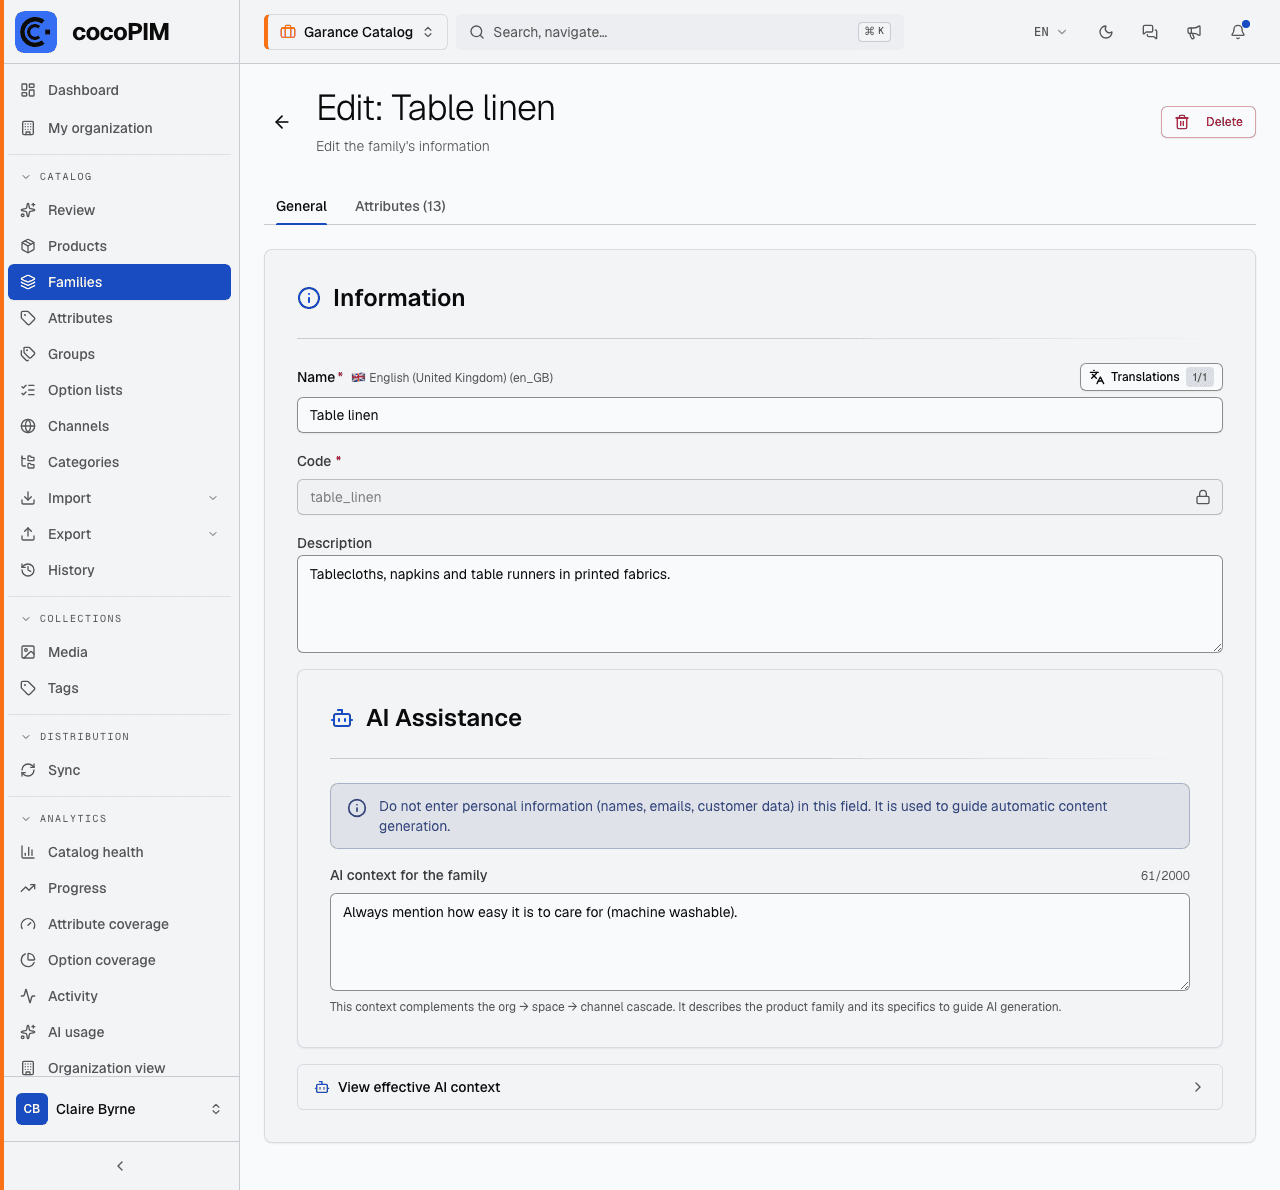This screenshot has width=1280, height=1190.
Task: Open Sync under Distribution
Action: [120, 770]
